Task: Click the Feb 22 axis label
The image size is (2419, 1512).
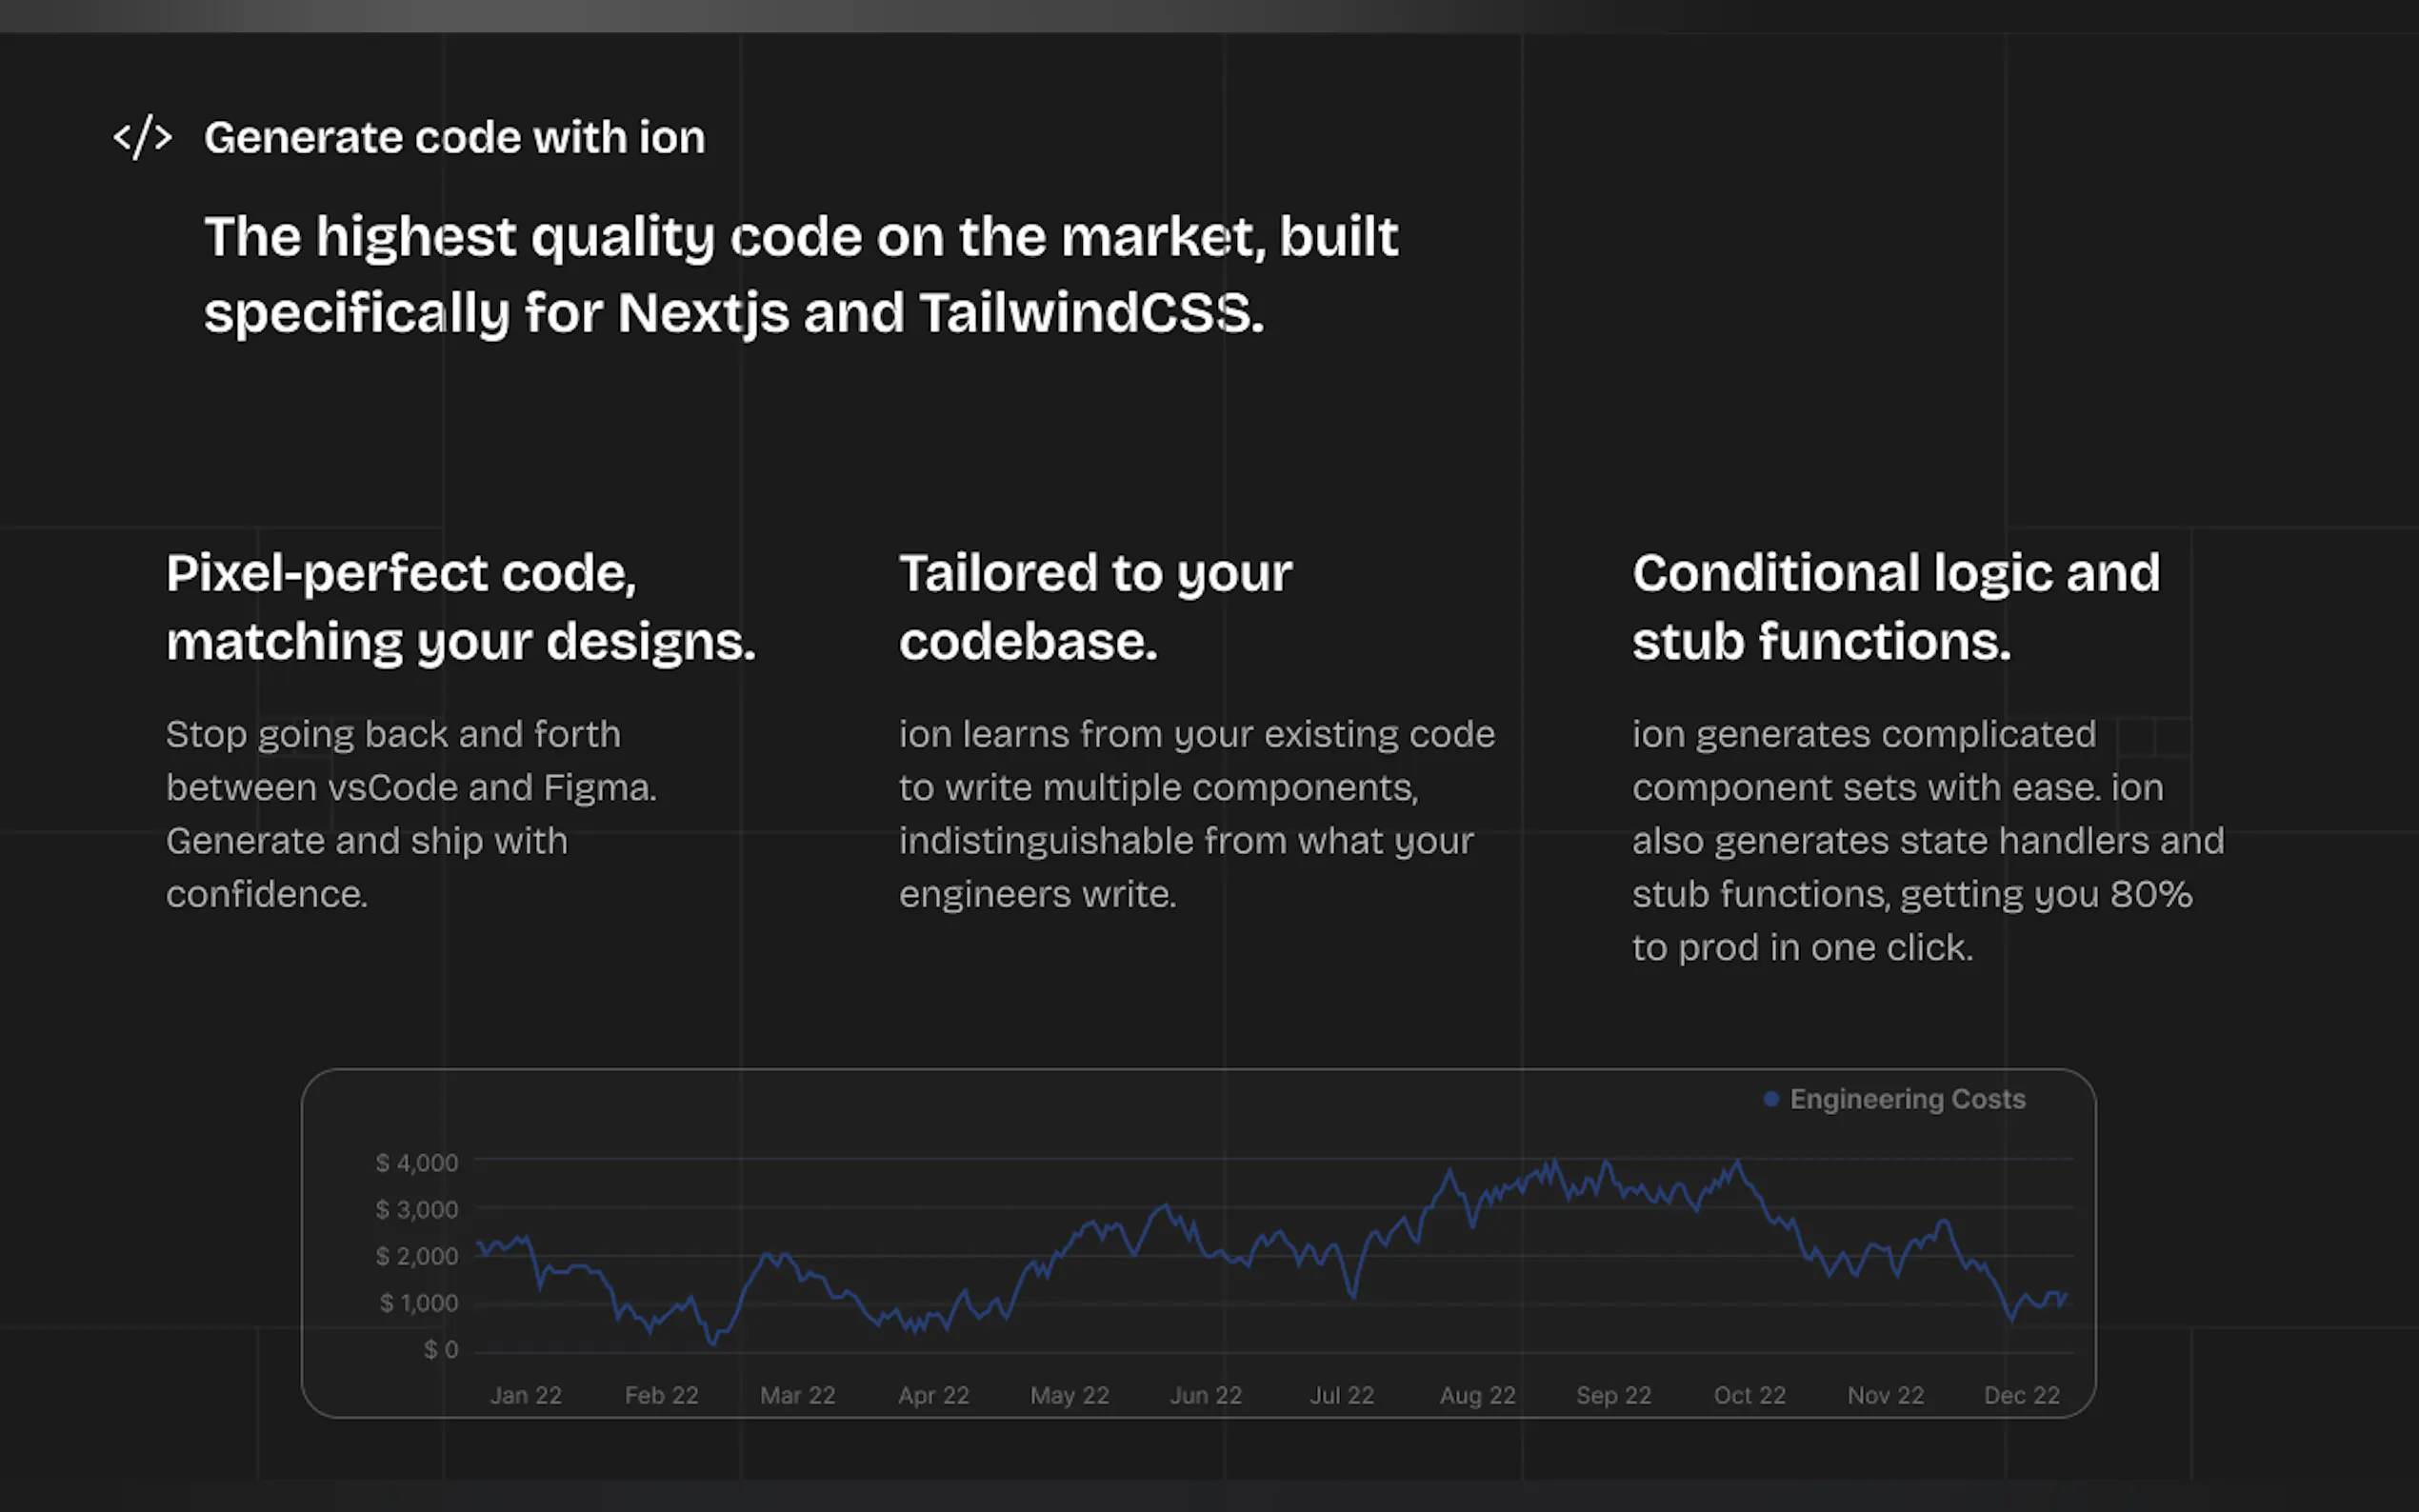Action: 661,1395
